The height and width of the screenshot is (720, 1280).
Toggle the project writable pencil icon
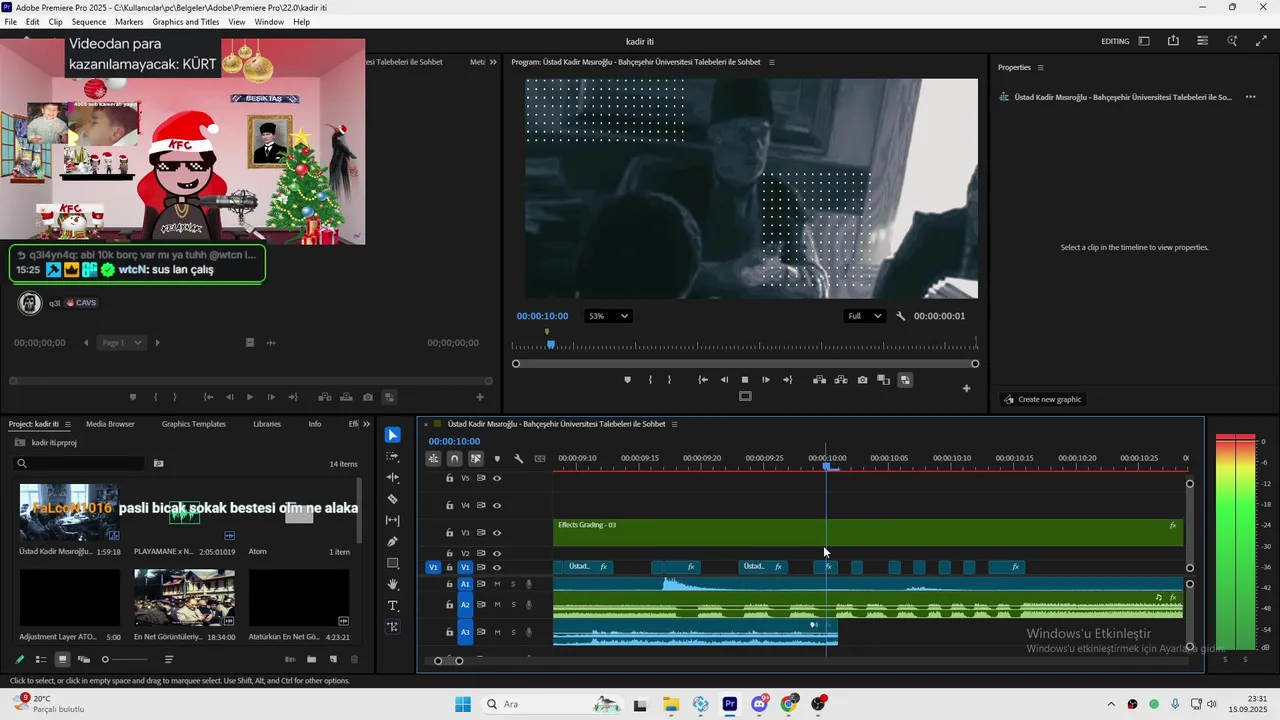(x=19, y=659)
